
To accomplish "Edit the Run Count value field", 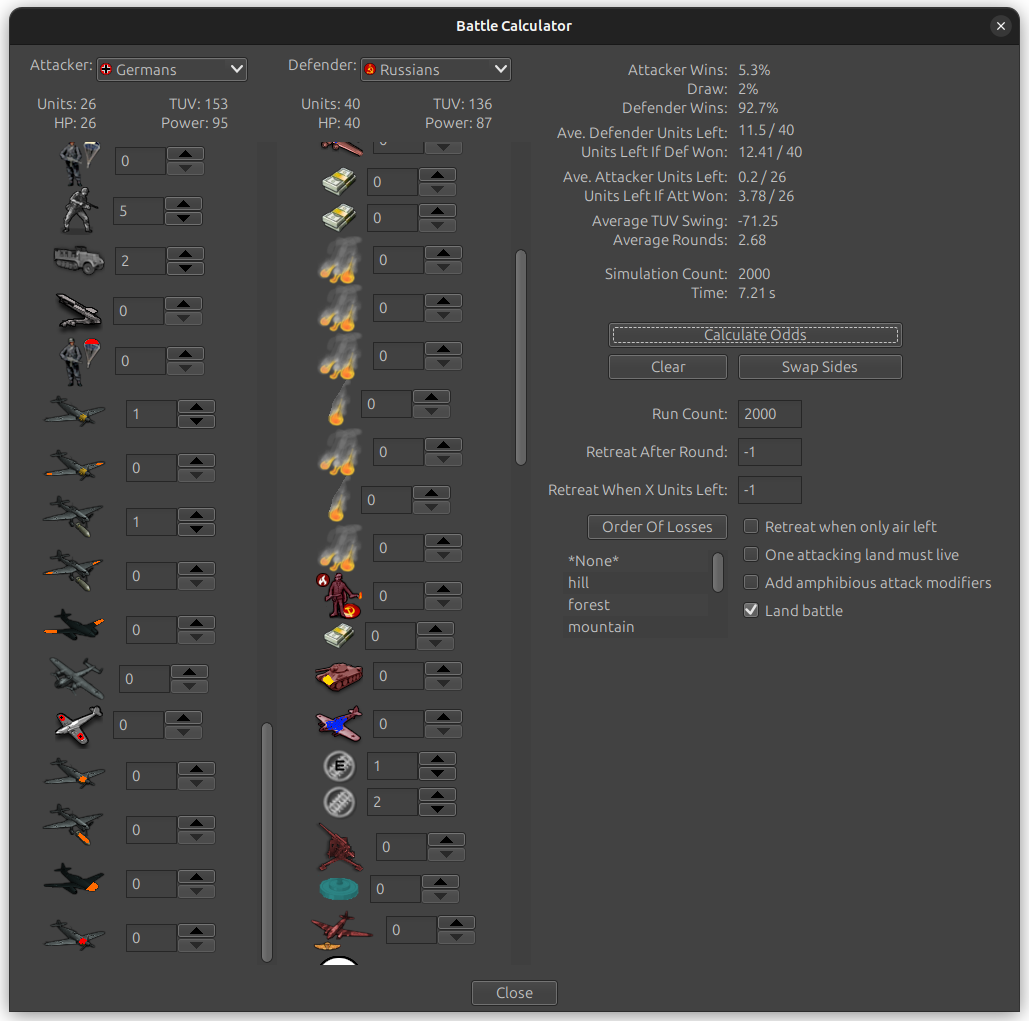I will (x=769, y=413).
